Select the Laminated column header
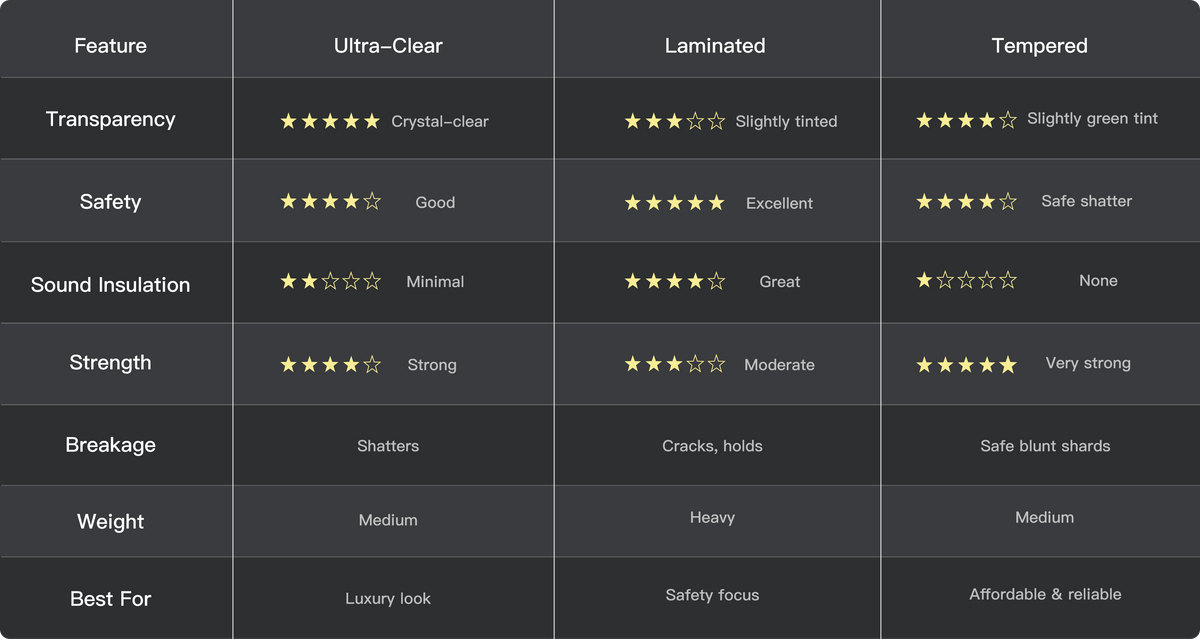The height and width of the screenshot is (639, 1200). coord(714,46)
